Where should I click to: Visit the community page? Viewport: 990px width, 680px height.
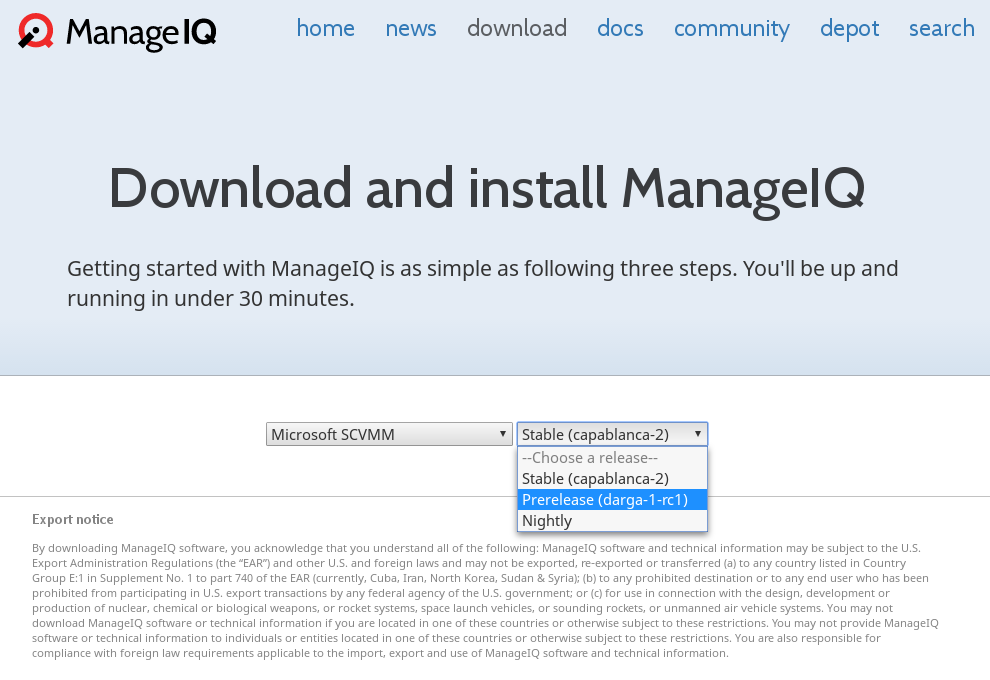tap(731, 28)
